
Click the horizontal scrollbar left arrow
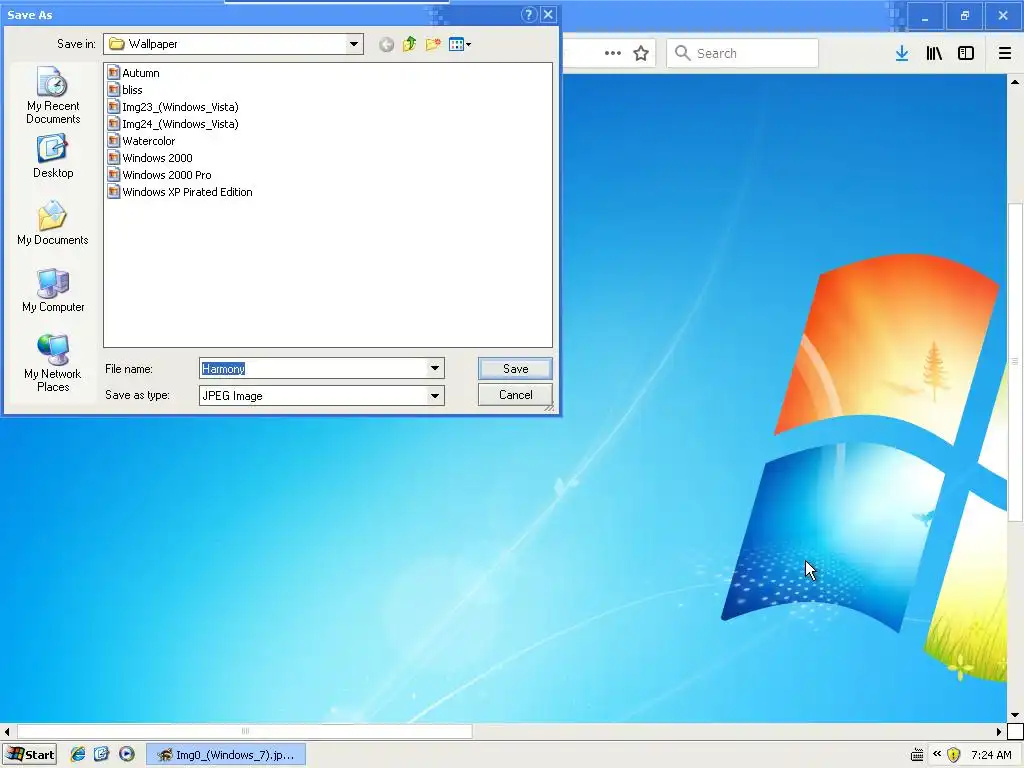(x=7, y=731)
